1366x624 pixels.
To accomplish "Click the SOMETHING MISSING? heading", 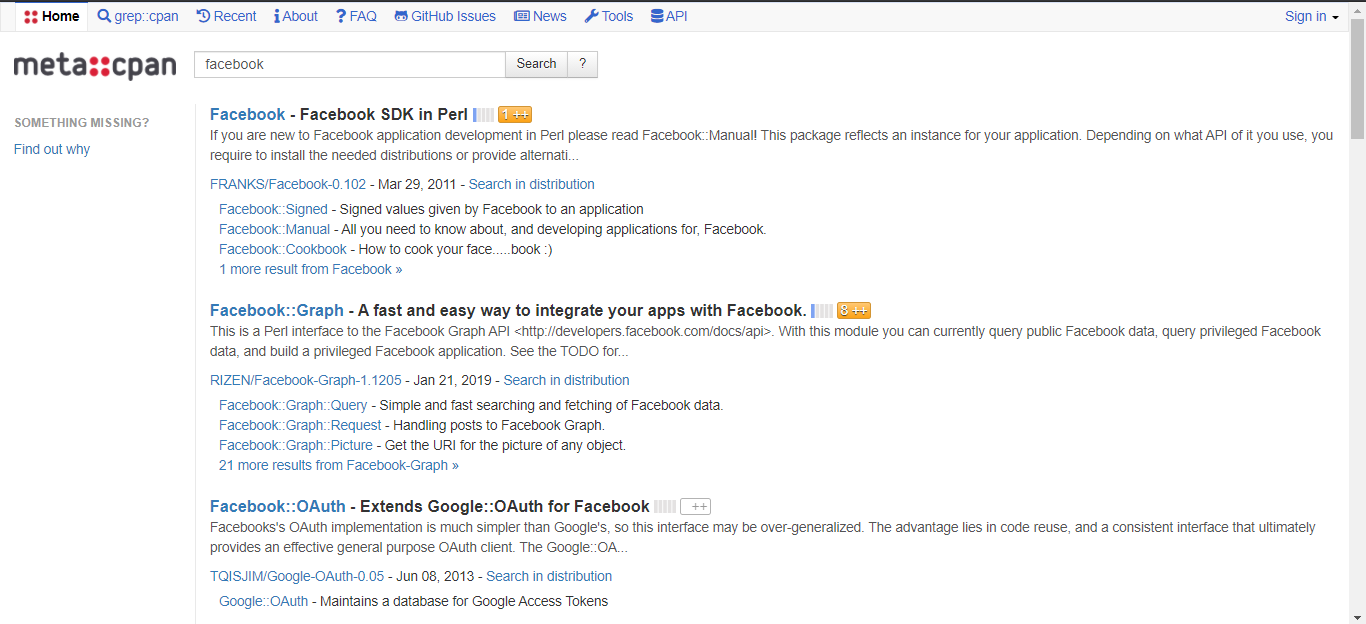I will tap(82, 123).
